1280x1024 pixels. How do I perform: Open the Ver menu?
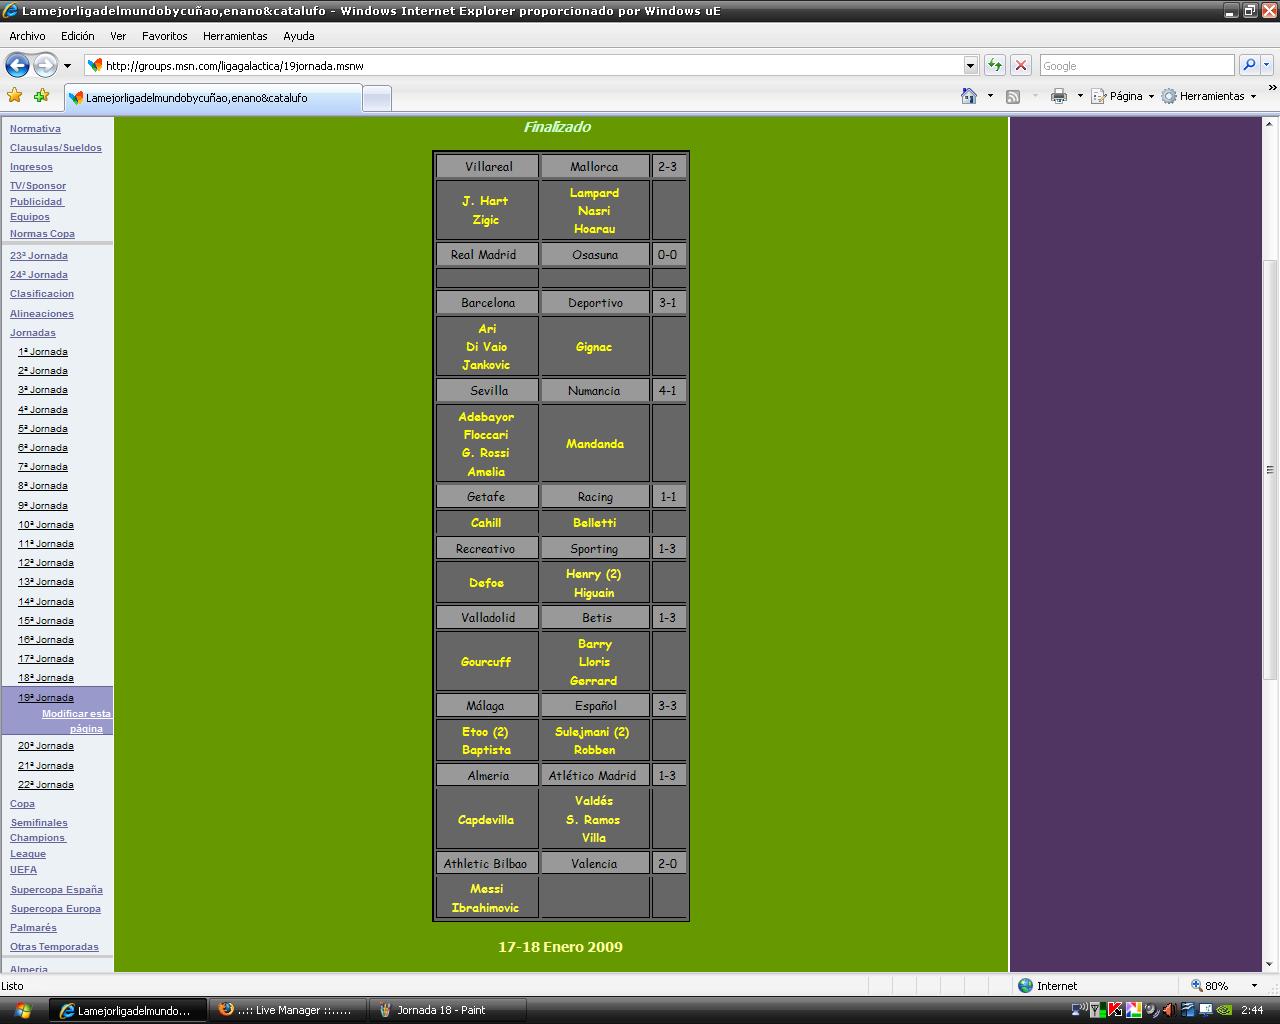coord(118,36)
